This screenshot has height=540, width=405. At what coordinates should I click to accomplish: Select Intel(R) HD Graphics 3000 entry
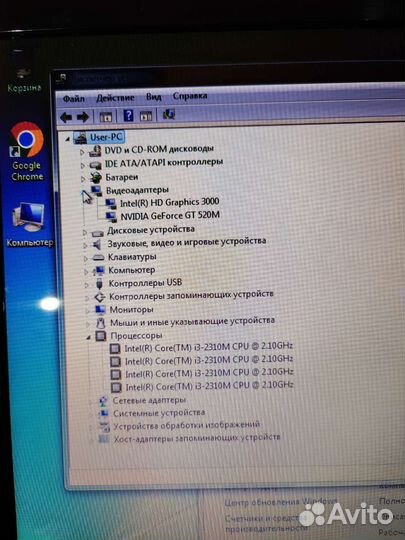point(169,202)
